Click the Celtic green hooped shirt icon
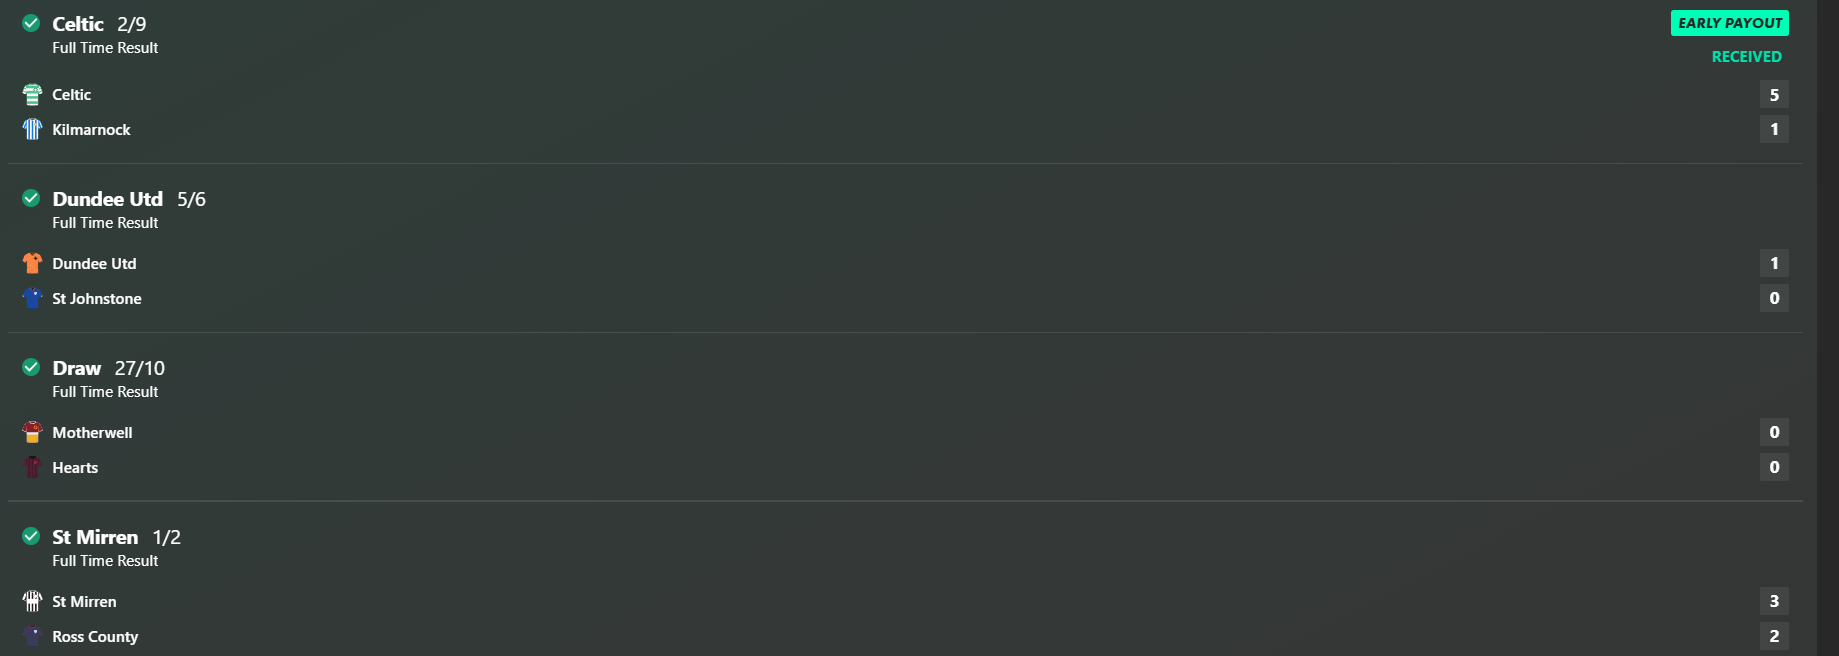 (x=32, y=94)
